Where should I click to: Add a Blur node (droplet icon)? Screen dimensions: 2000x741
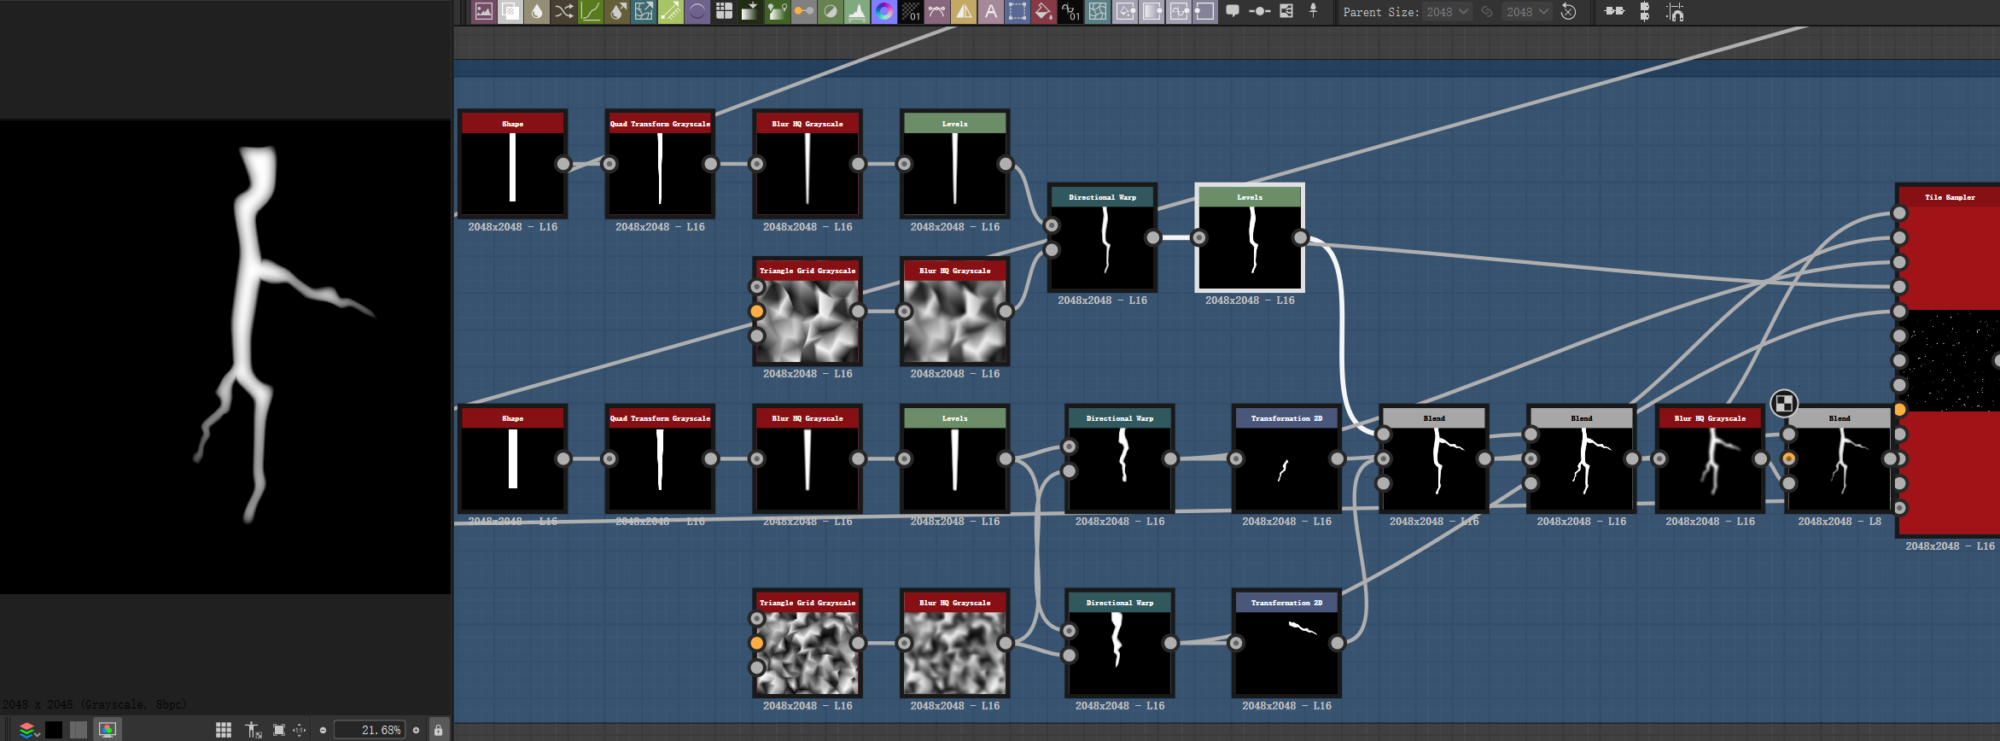click(x=537, y=12)
